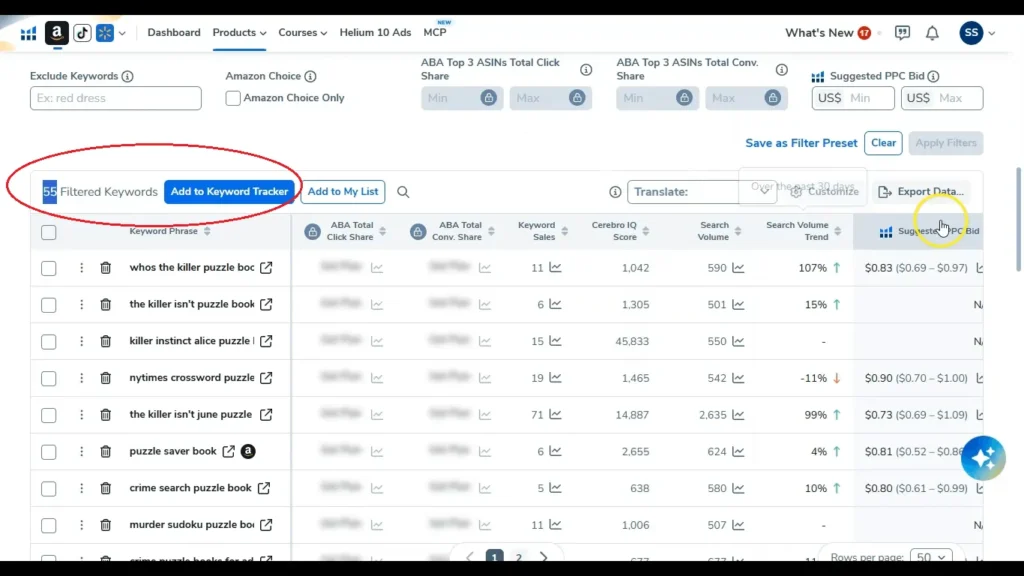Viewport: 1024px width, 576px height.
Task: Click Suggested PPC Bid Max field
Action: (942, 98)
